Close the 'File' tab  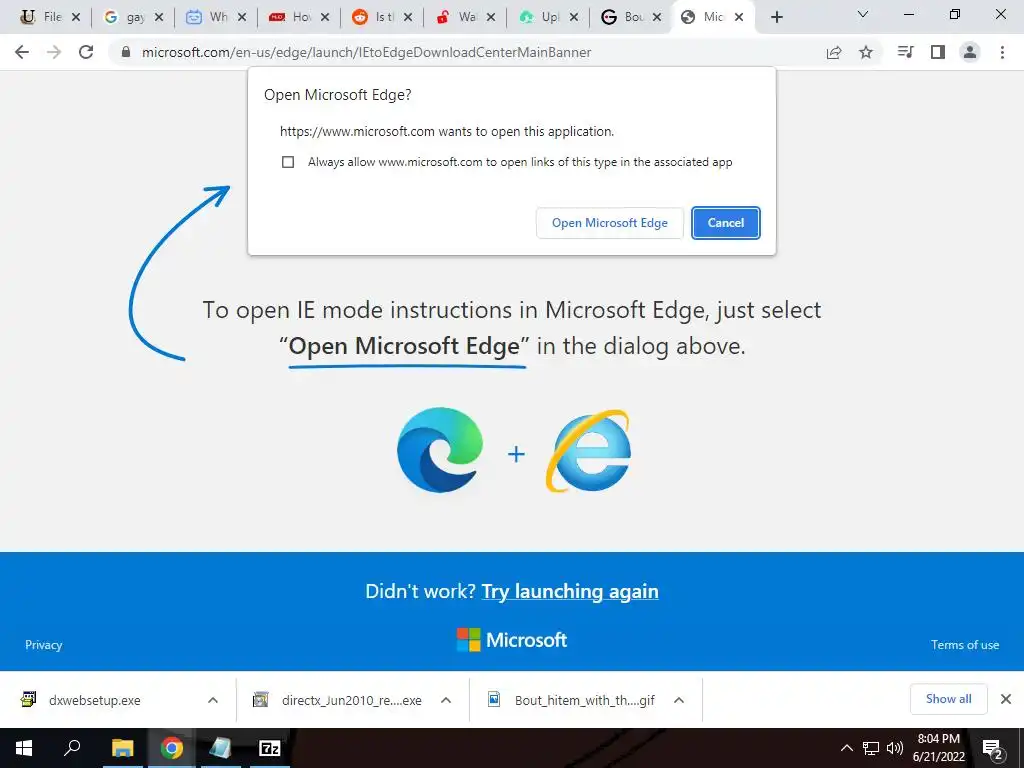coord(76,18)
